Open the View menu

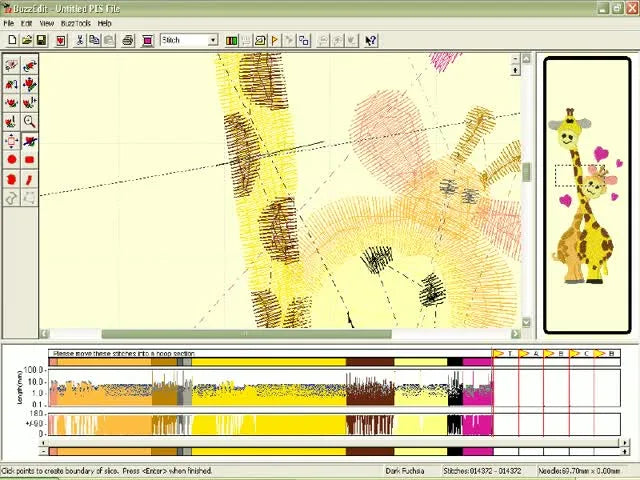[x=46, y=23]
